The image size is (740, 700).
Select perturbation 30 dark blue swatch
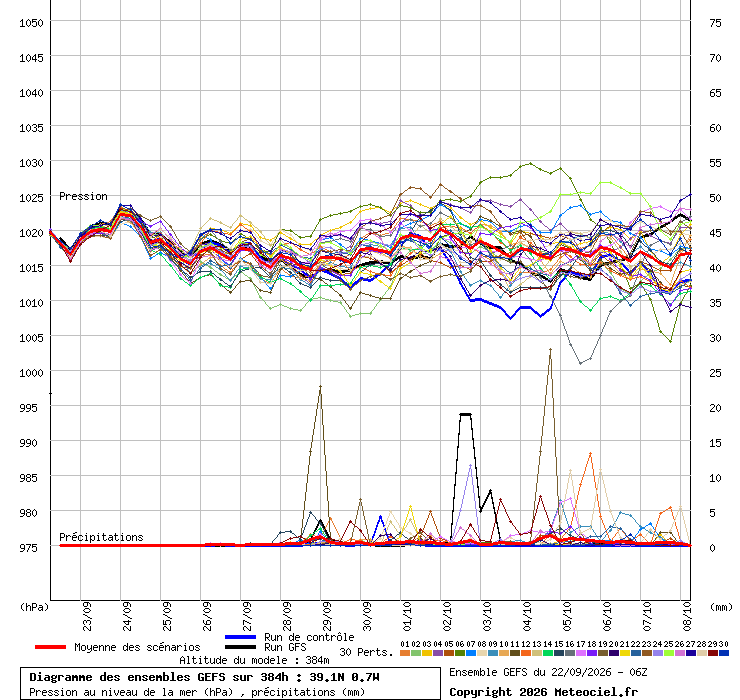click(x=723, y=653)
